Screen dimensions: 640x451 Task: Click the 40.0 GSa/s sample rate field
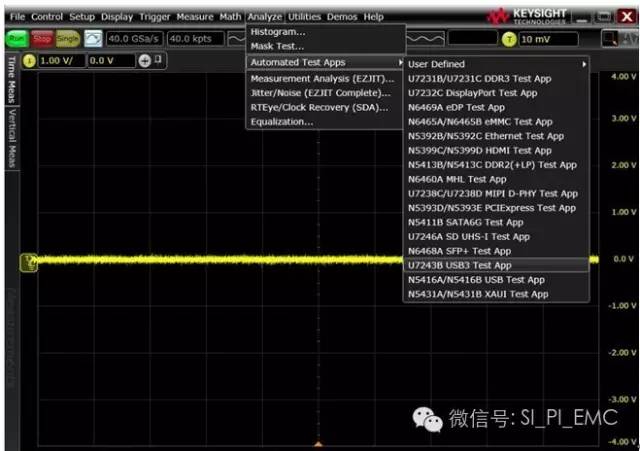click(135, 38)
